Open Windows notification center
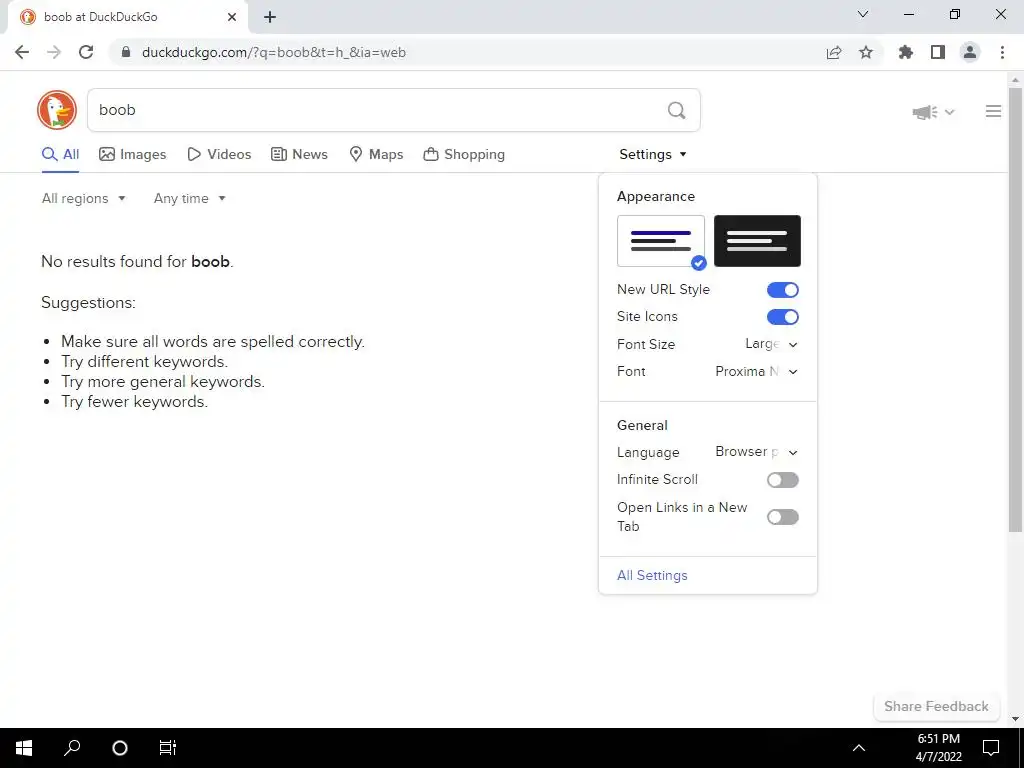Viewport: 1024px width, 768px height. point(991,748)
